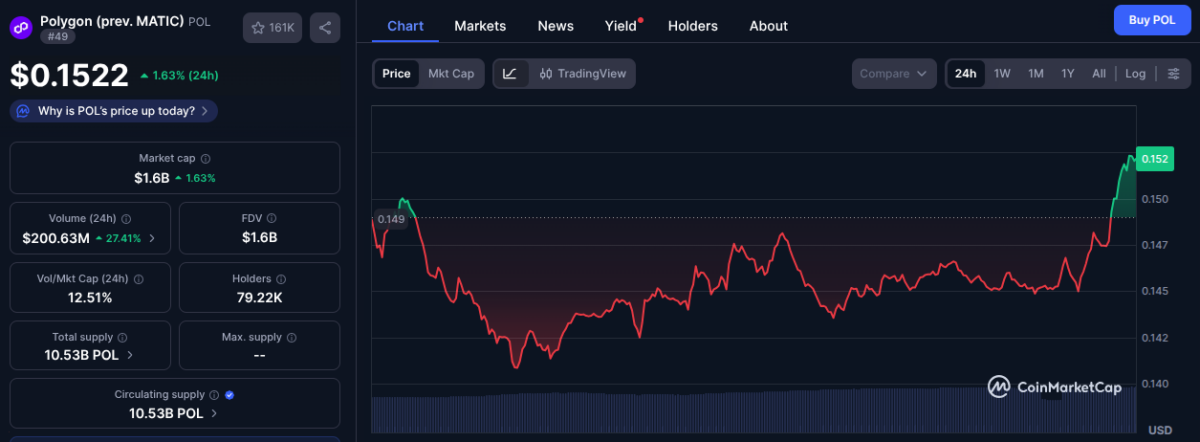Open the About tab
The image size is (1200, 442).
coord(769,26)
